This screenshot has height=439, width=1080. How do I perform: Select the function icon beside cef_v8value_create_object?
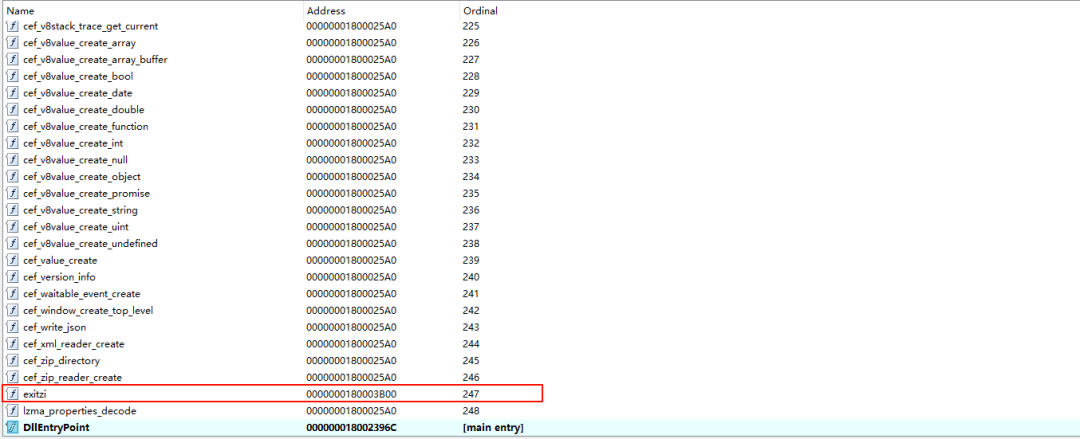click(12, 176)
